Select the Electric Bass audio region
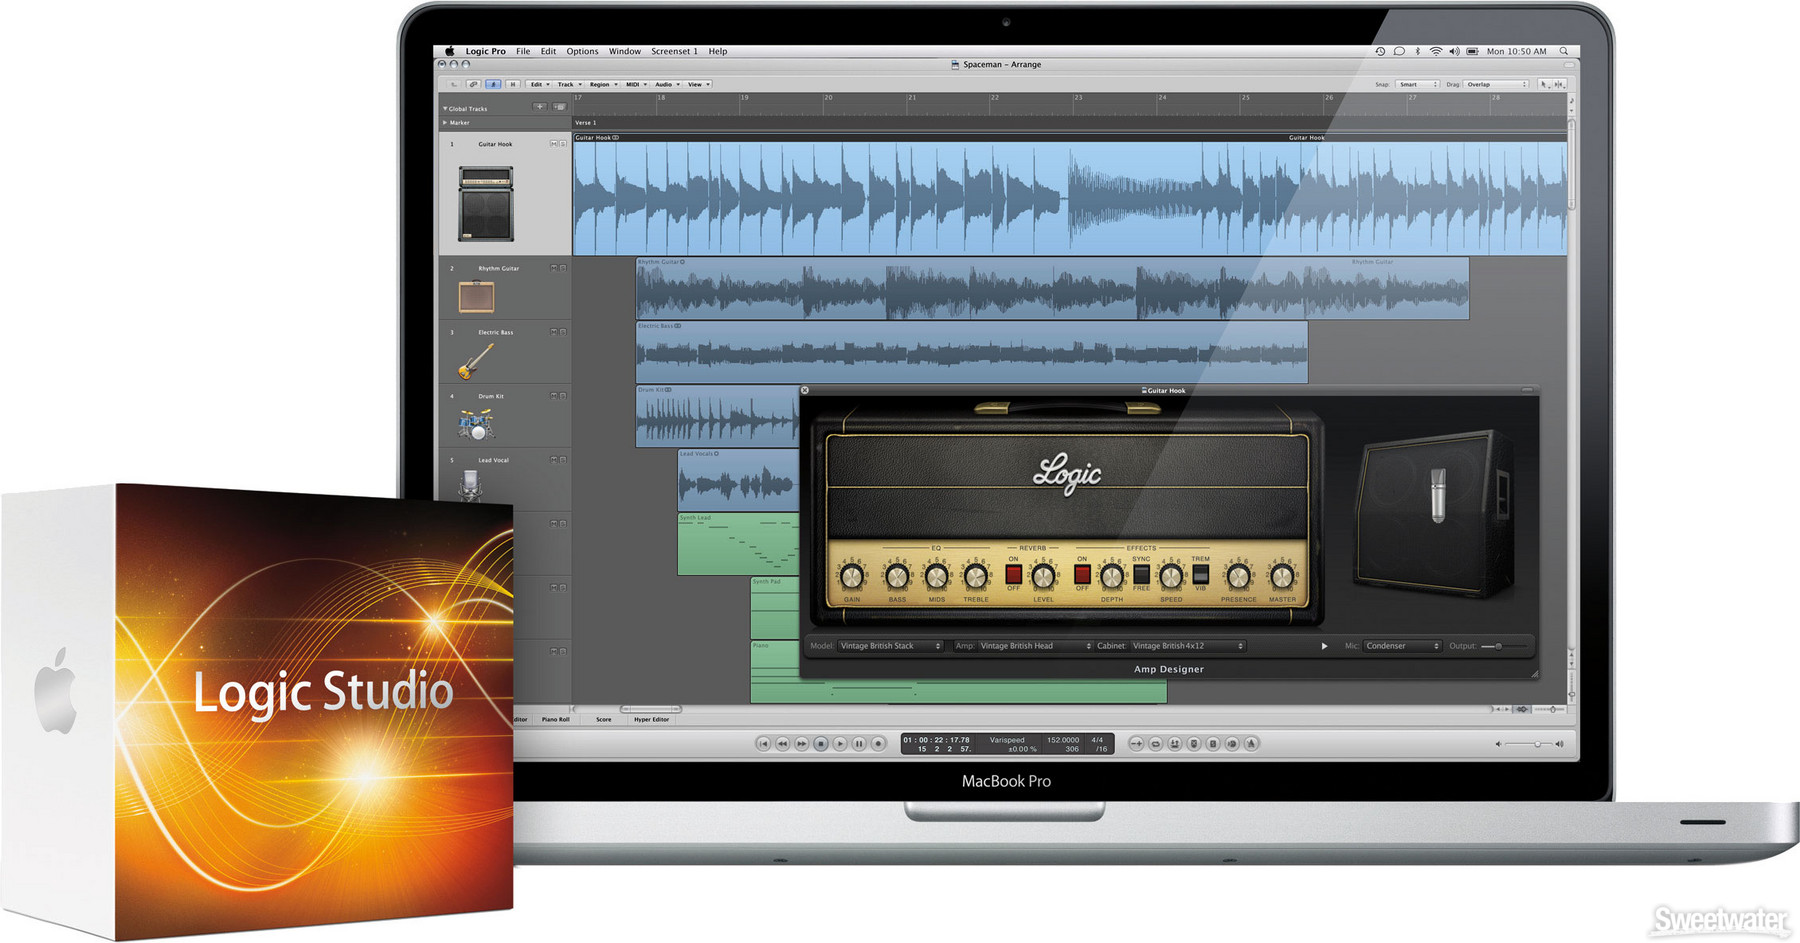Screen dimensions: 1800x943 coord(972,352)
